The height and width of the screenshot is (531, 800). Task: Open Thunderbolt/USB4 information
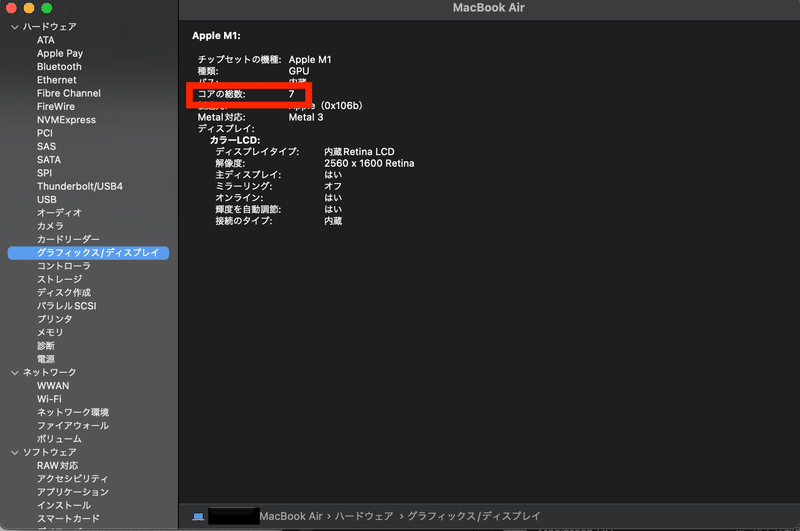click(x=80, y=186)
